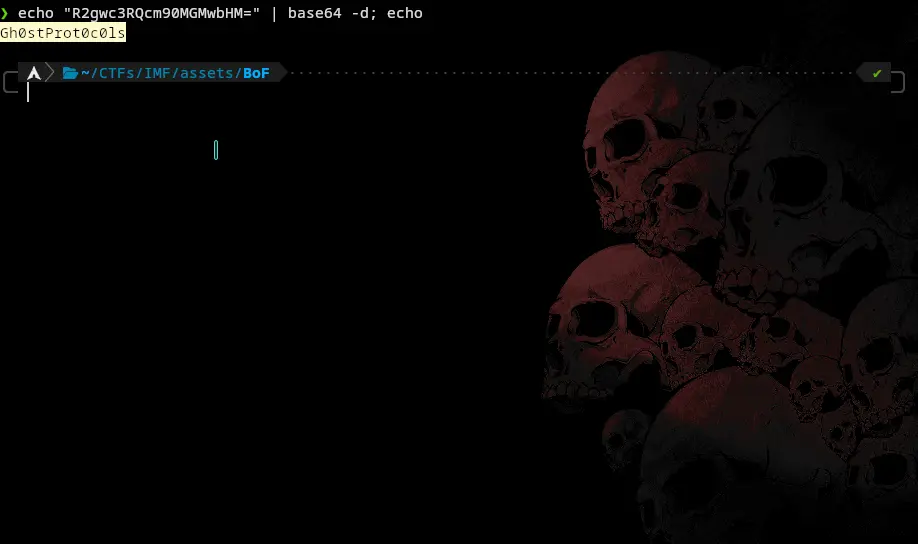Click the teal I-beam pointer in the terminal
The height and width of the screenshot is (544, 918).
click(x=216, y=150)
